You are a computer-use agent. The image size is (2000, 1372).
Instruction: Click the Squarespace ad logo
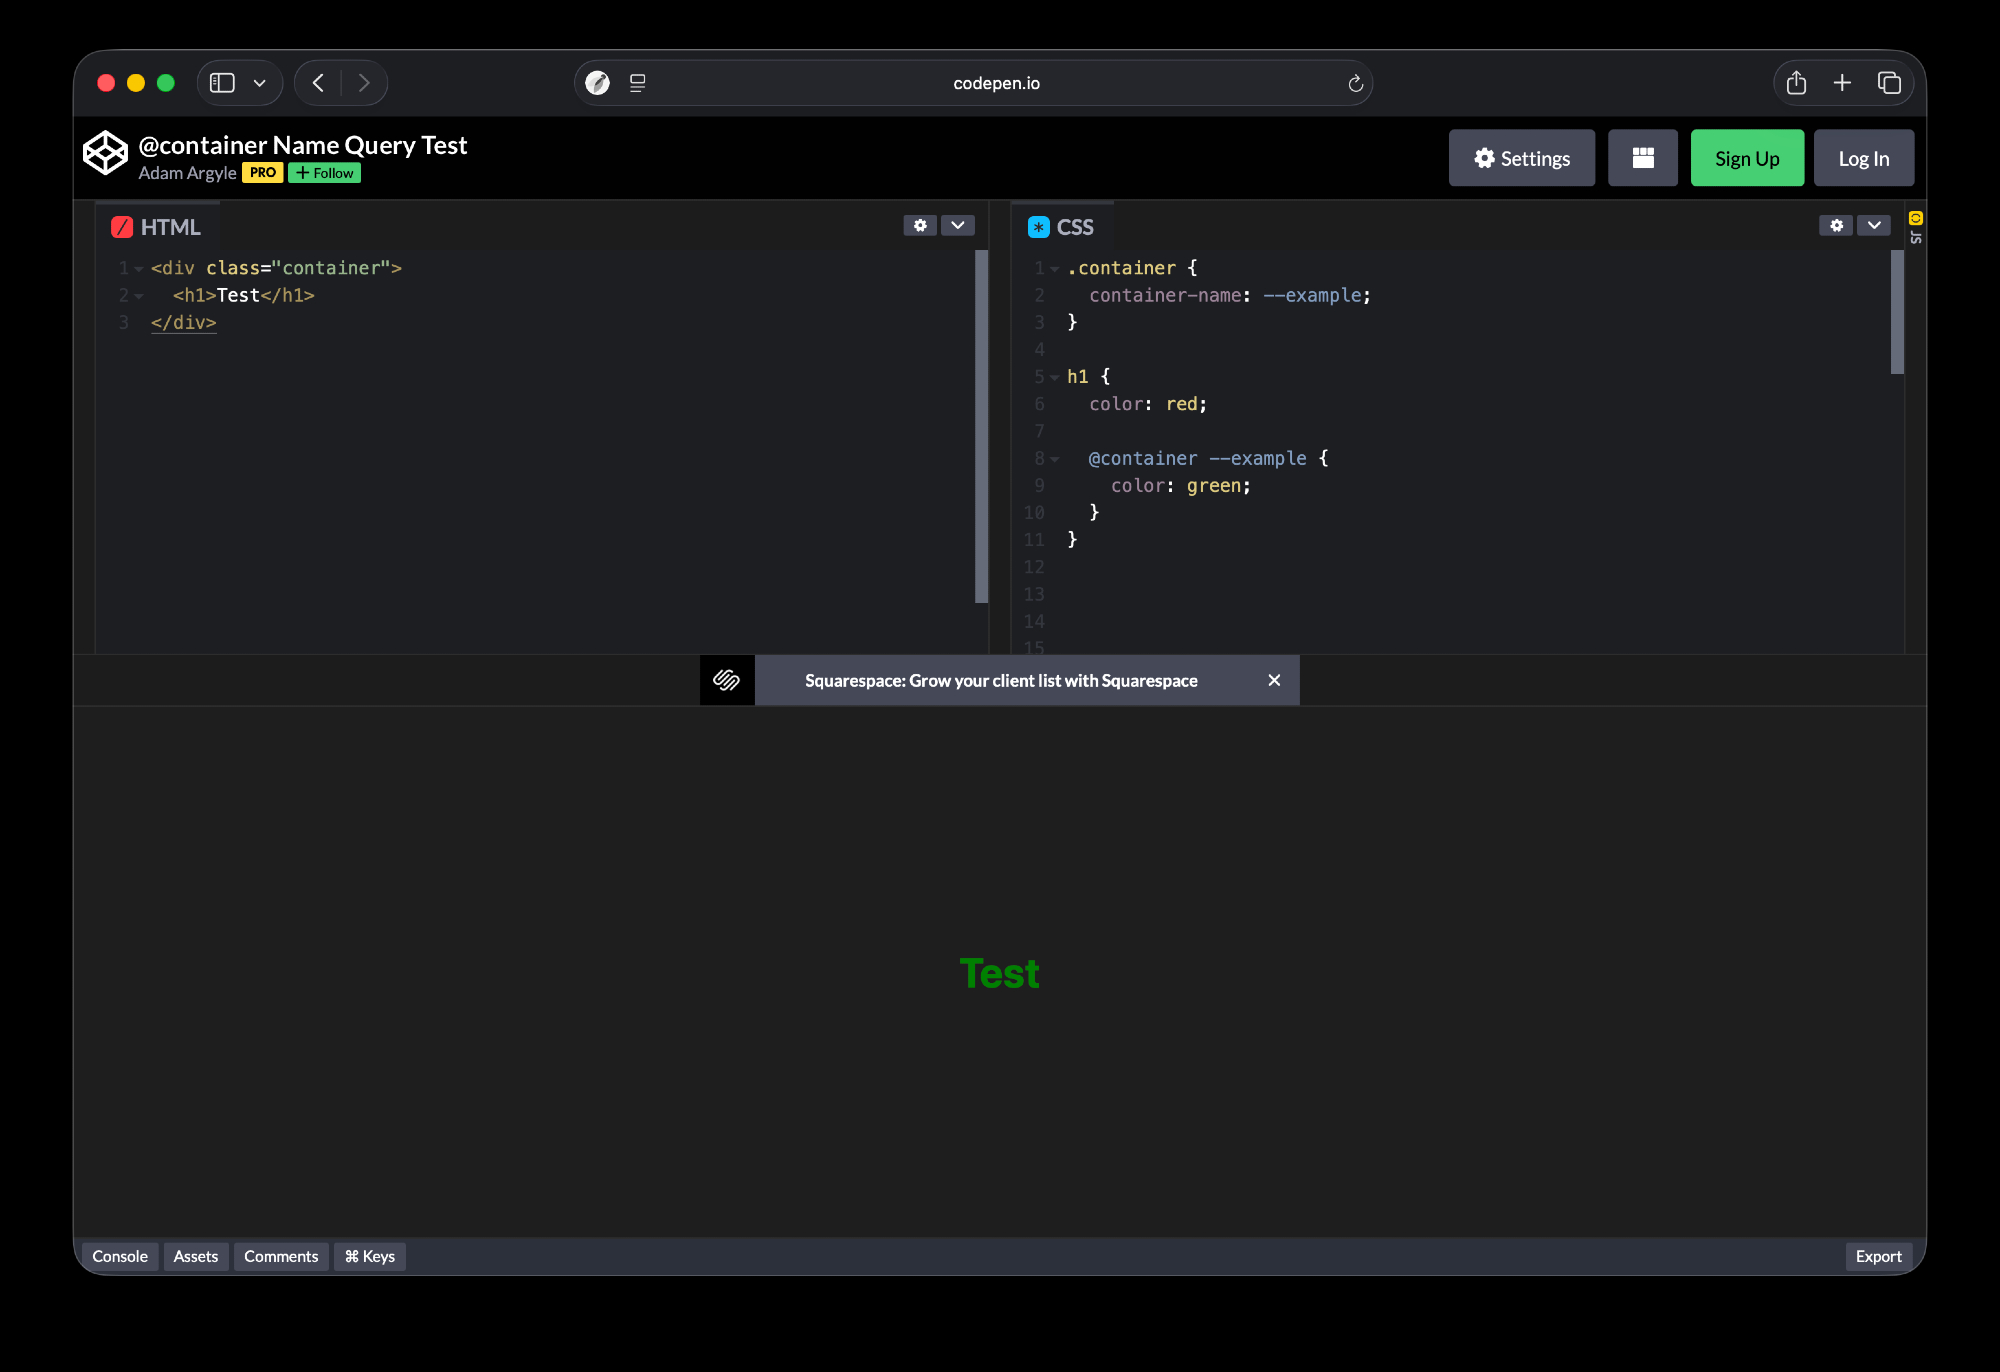tap(727, 681)
